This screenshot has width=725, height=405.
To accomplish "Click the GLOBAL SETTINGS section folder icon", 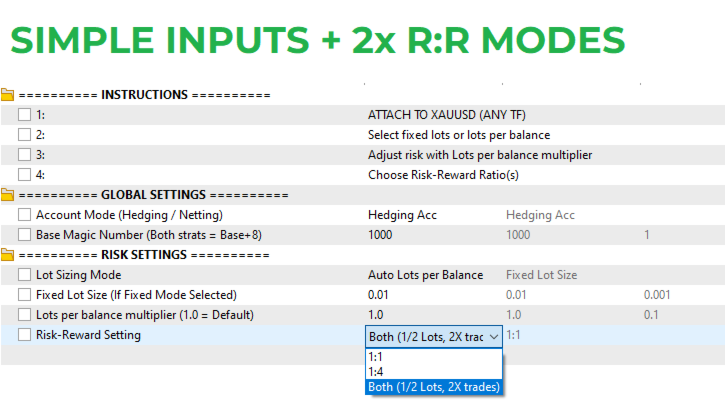I will 7,195.
